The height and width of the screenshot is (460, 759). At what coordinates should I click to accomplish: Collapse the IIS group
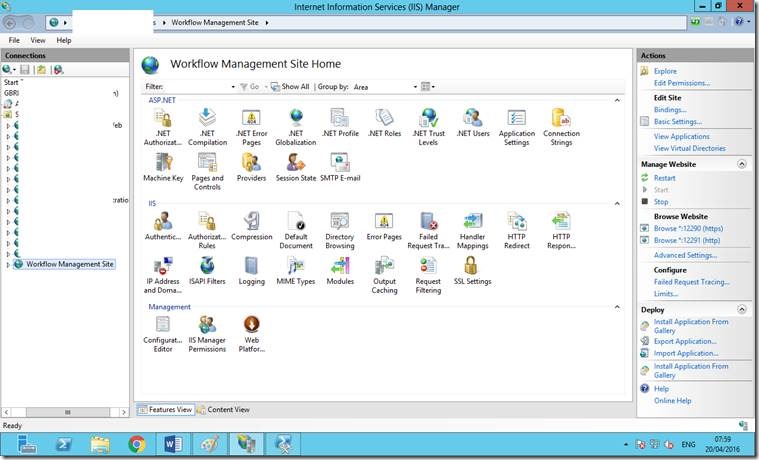pos(617,203)
